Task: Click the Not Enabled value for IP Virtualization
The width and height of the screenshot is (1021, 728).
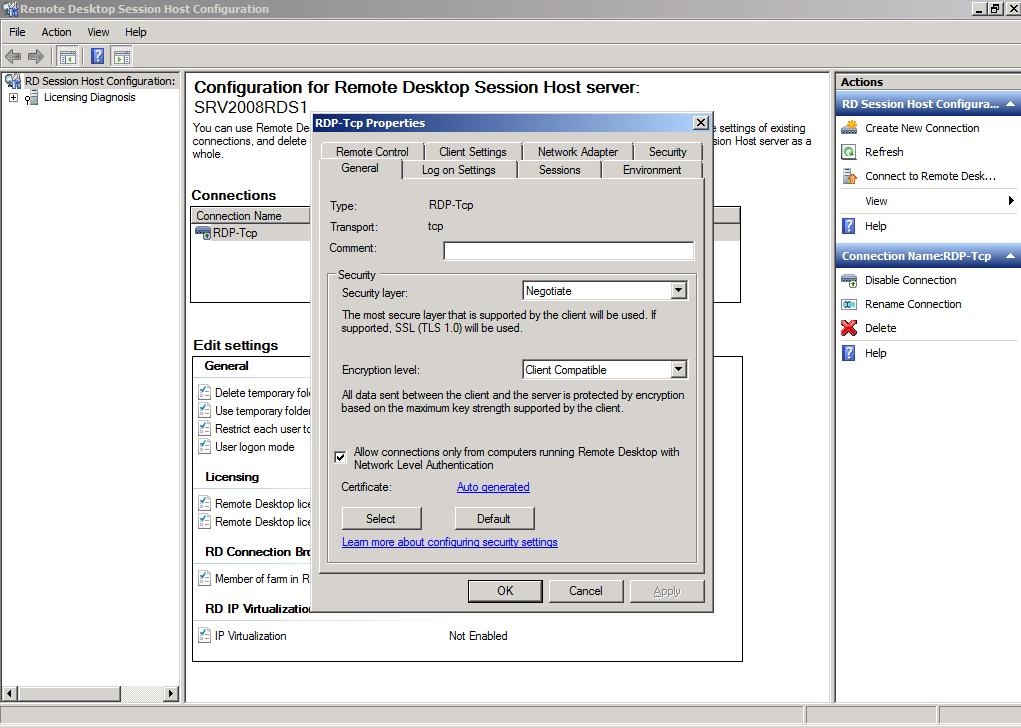Action: [x=478, y=636]
